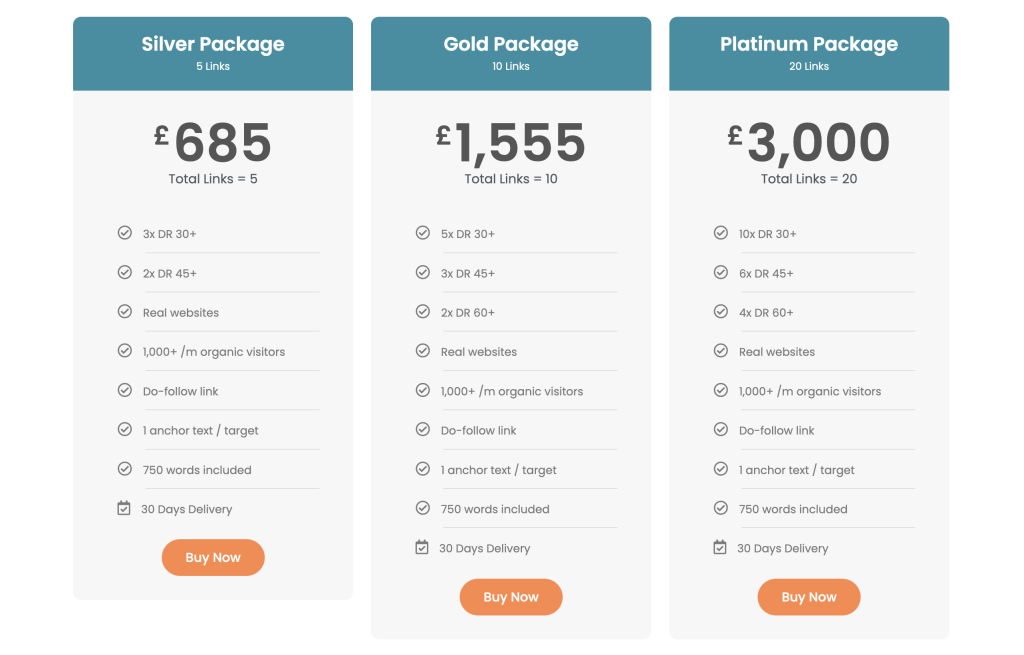The width and height of the screenshot is (1024, 655).
Task: Click the £3,000 price text
Action: tap(808, 142)
